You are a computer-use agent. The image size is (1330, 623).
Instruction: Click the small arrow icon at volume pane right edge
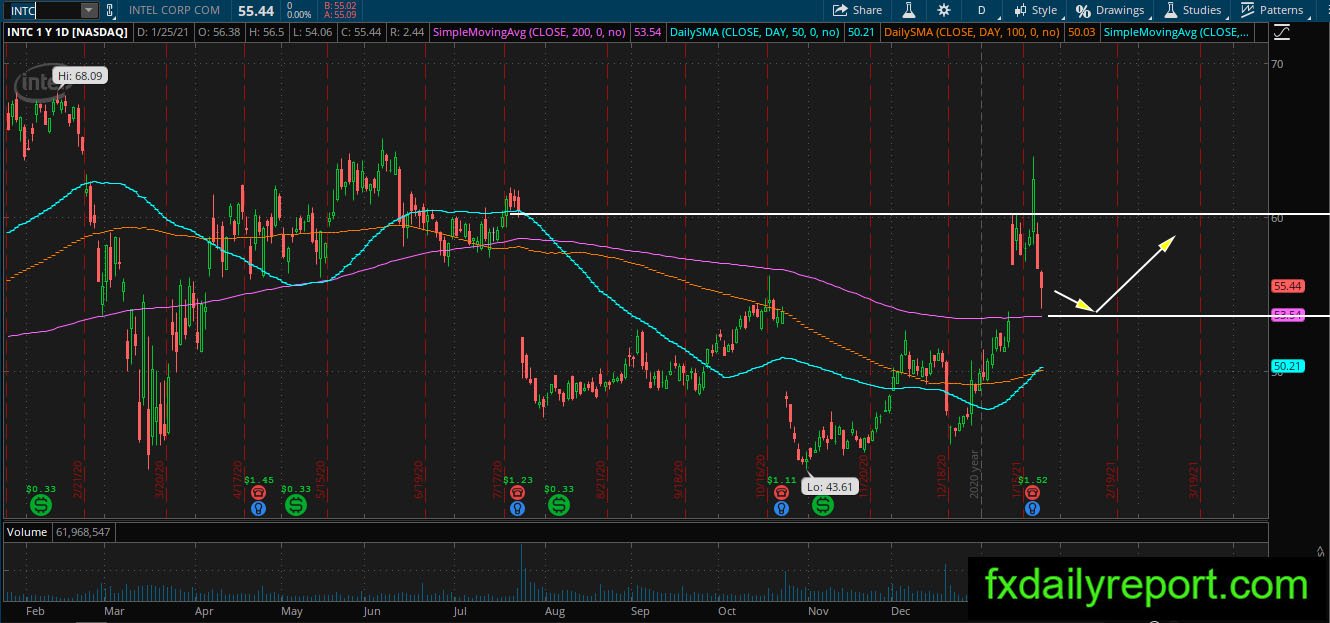tap(1321, 550)
